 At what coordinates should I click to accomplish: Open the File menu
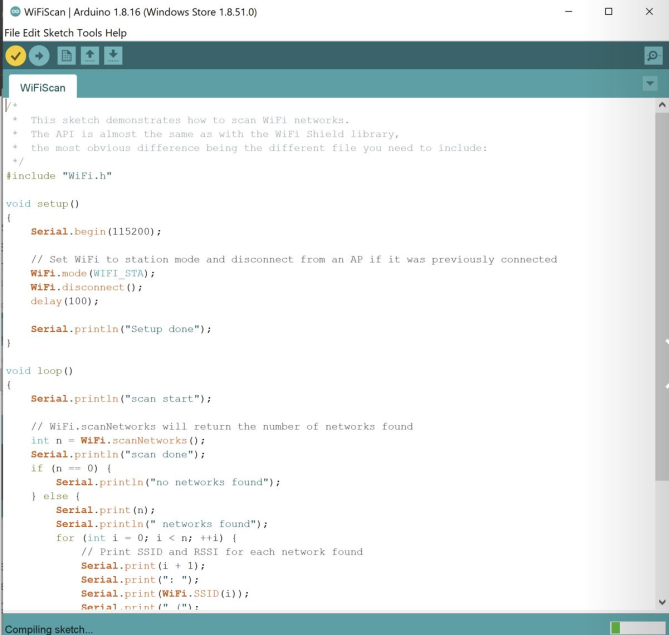point(12,33)
